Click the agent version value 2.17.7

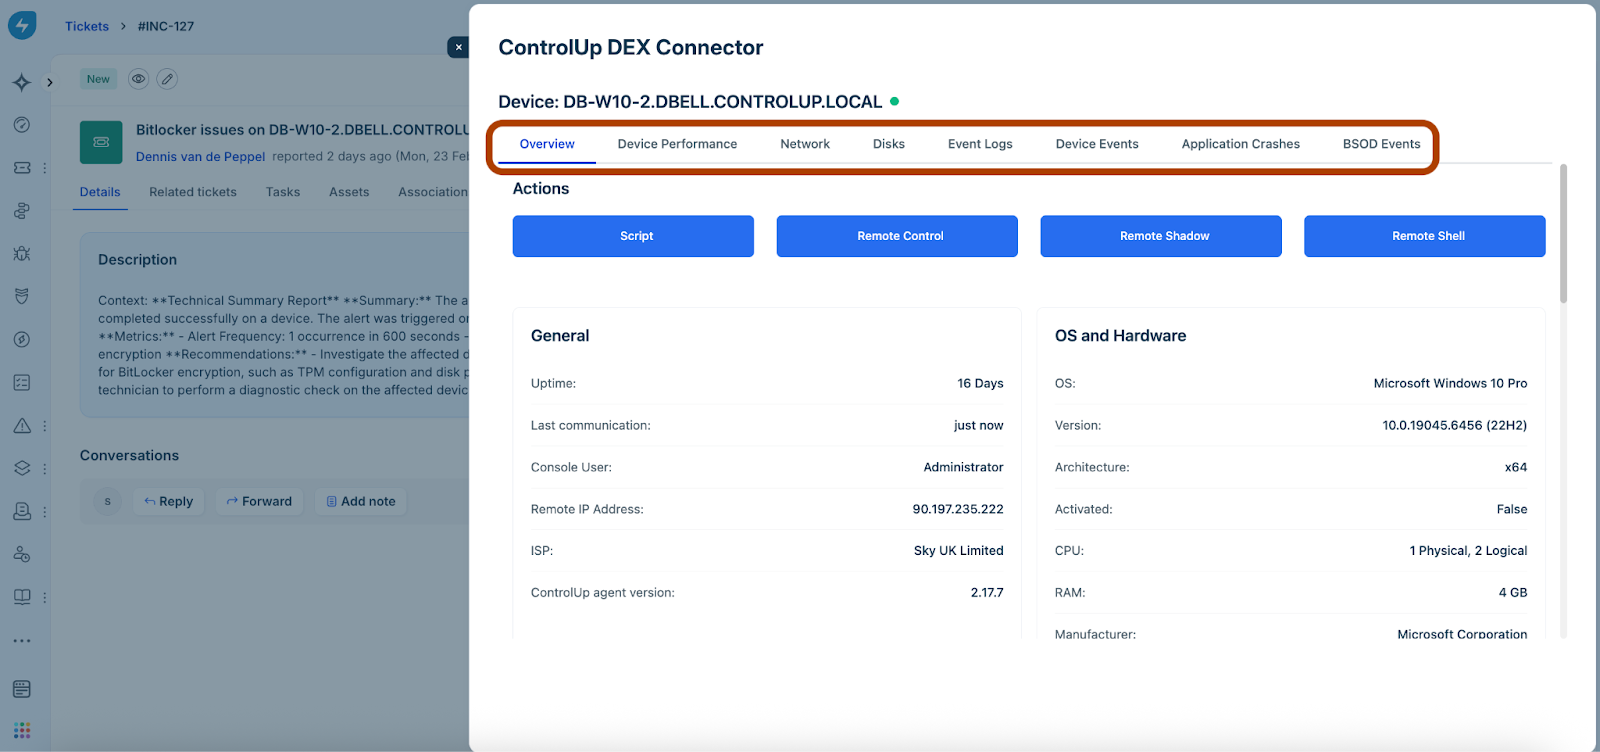click(987, 593)
